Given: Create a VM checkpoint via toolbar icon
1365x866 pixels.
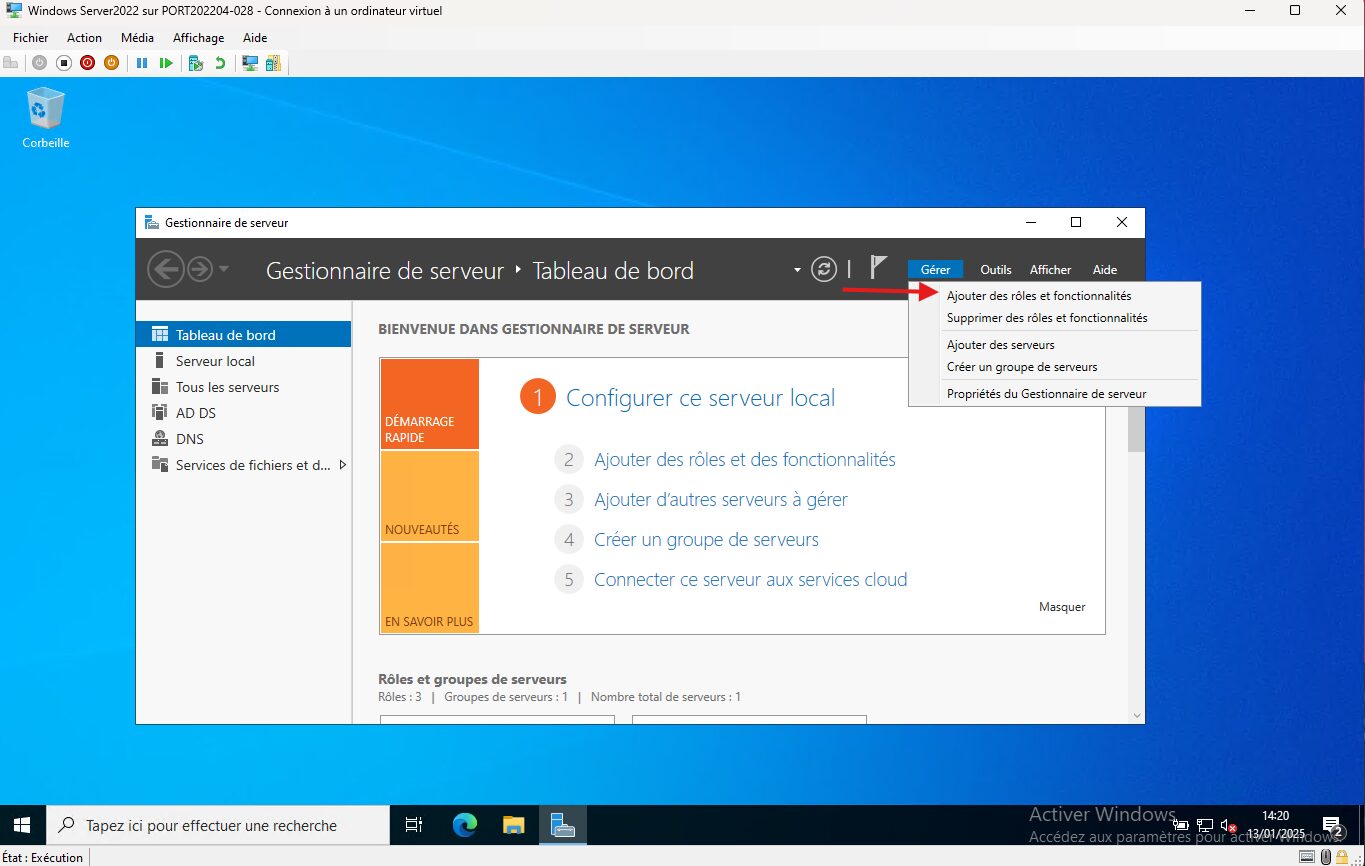Looking at the screenshot, I should 196,62.
